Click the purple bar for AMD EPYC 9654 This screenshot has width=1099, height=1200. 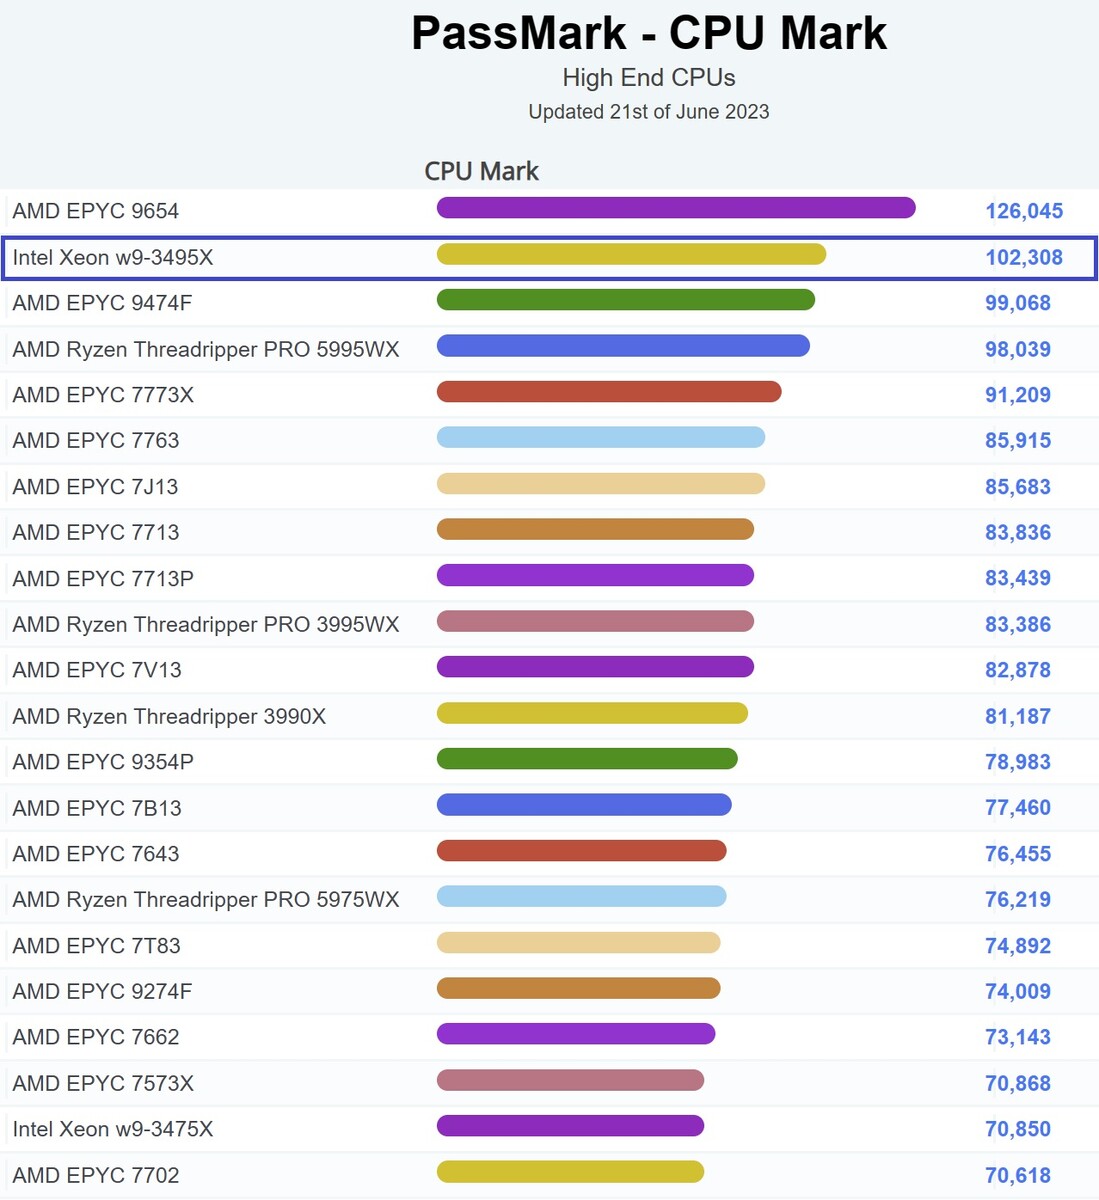pos(676,207)
